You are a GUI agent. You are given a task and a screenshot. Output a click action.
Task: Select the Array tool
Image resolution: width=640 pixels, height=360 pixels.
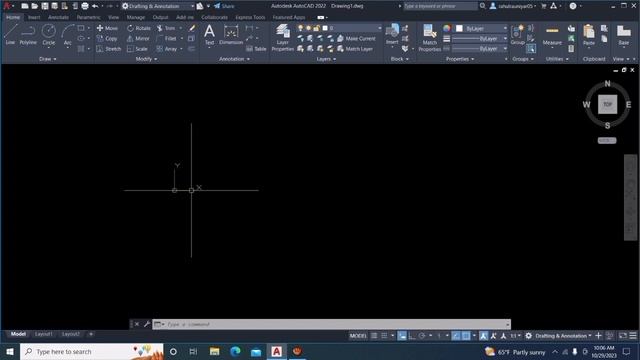(x=167, y=49)
